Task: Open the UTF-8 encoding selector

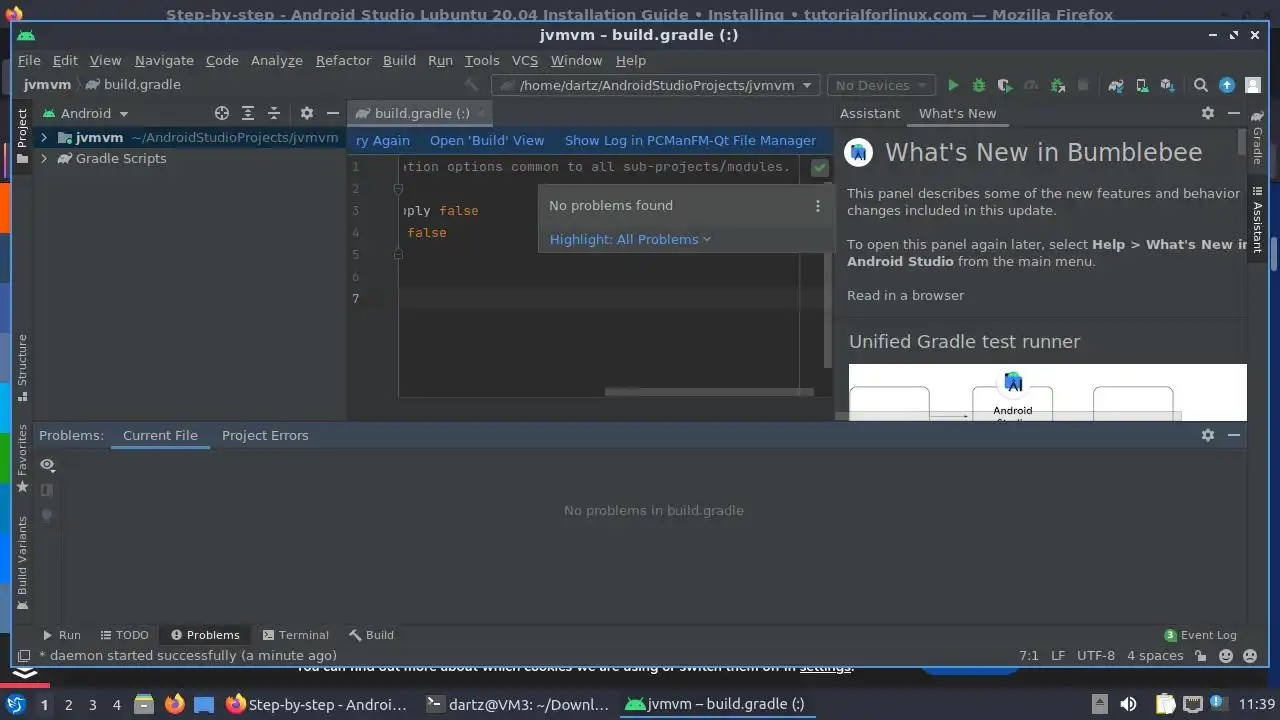Action: coord(1096,656)
